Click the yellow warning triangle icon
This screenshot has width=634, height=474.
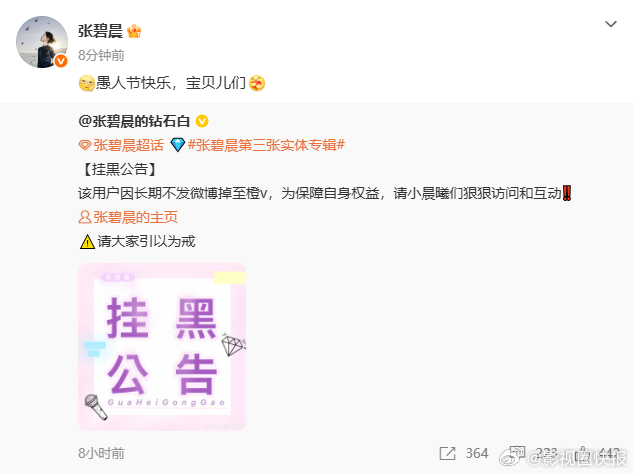pyautogui.click(x=87, y=241)
